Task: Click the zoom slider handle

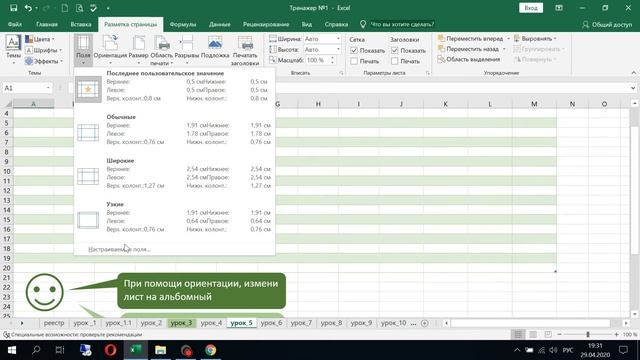Action: (588, 335)
